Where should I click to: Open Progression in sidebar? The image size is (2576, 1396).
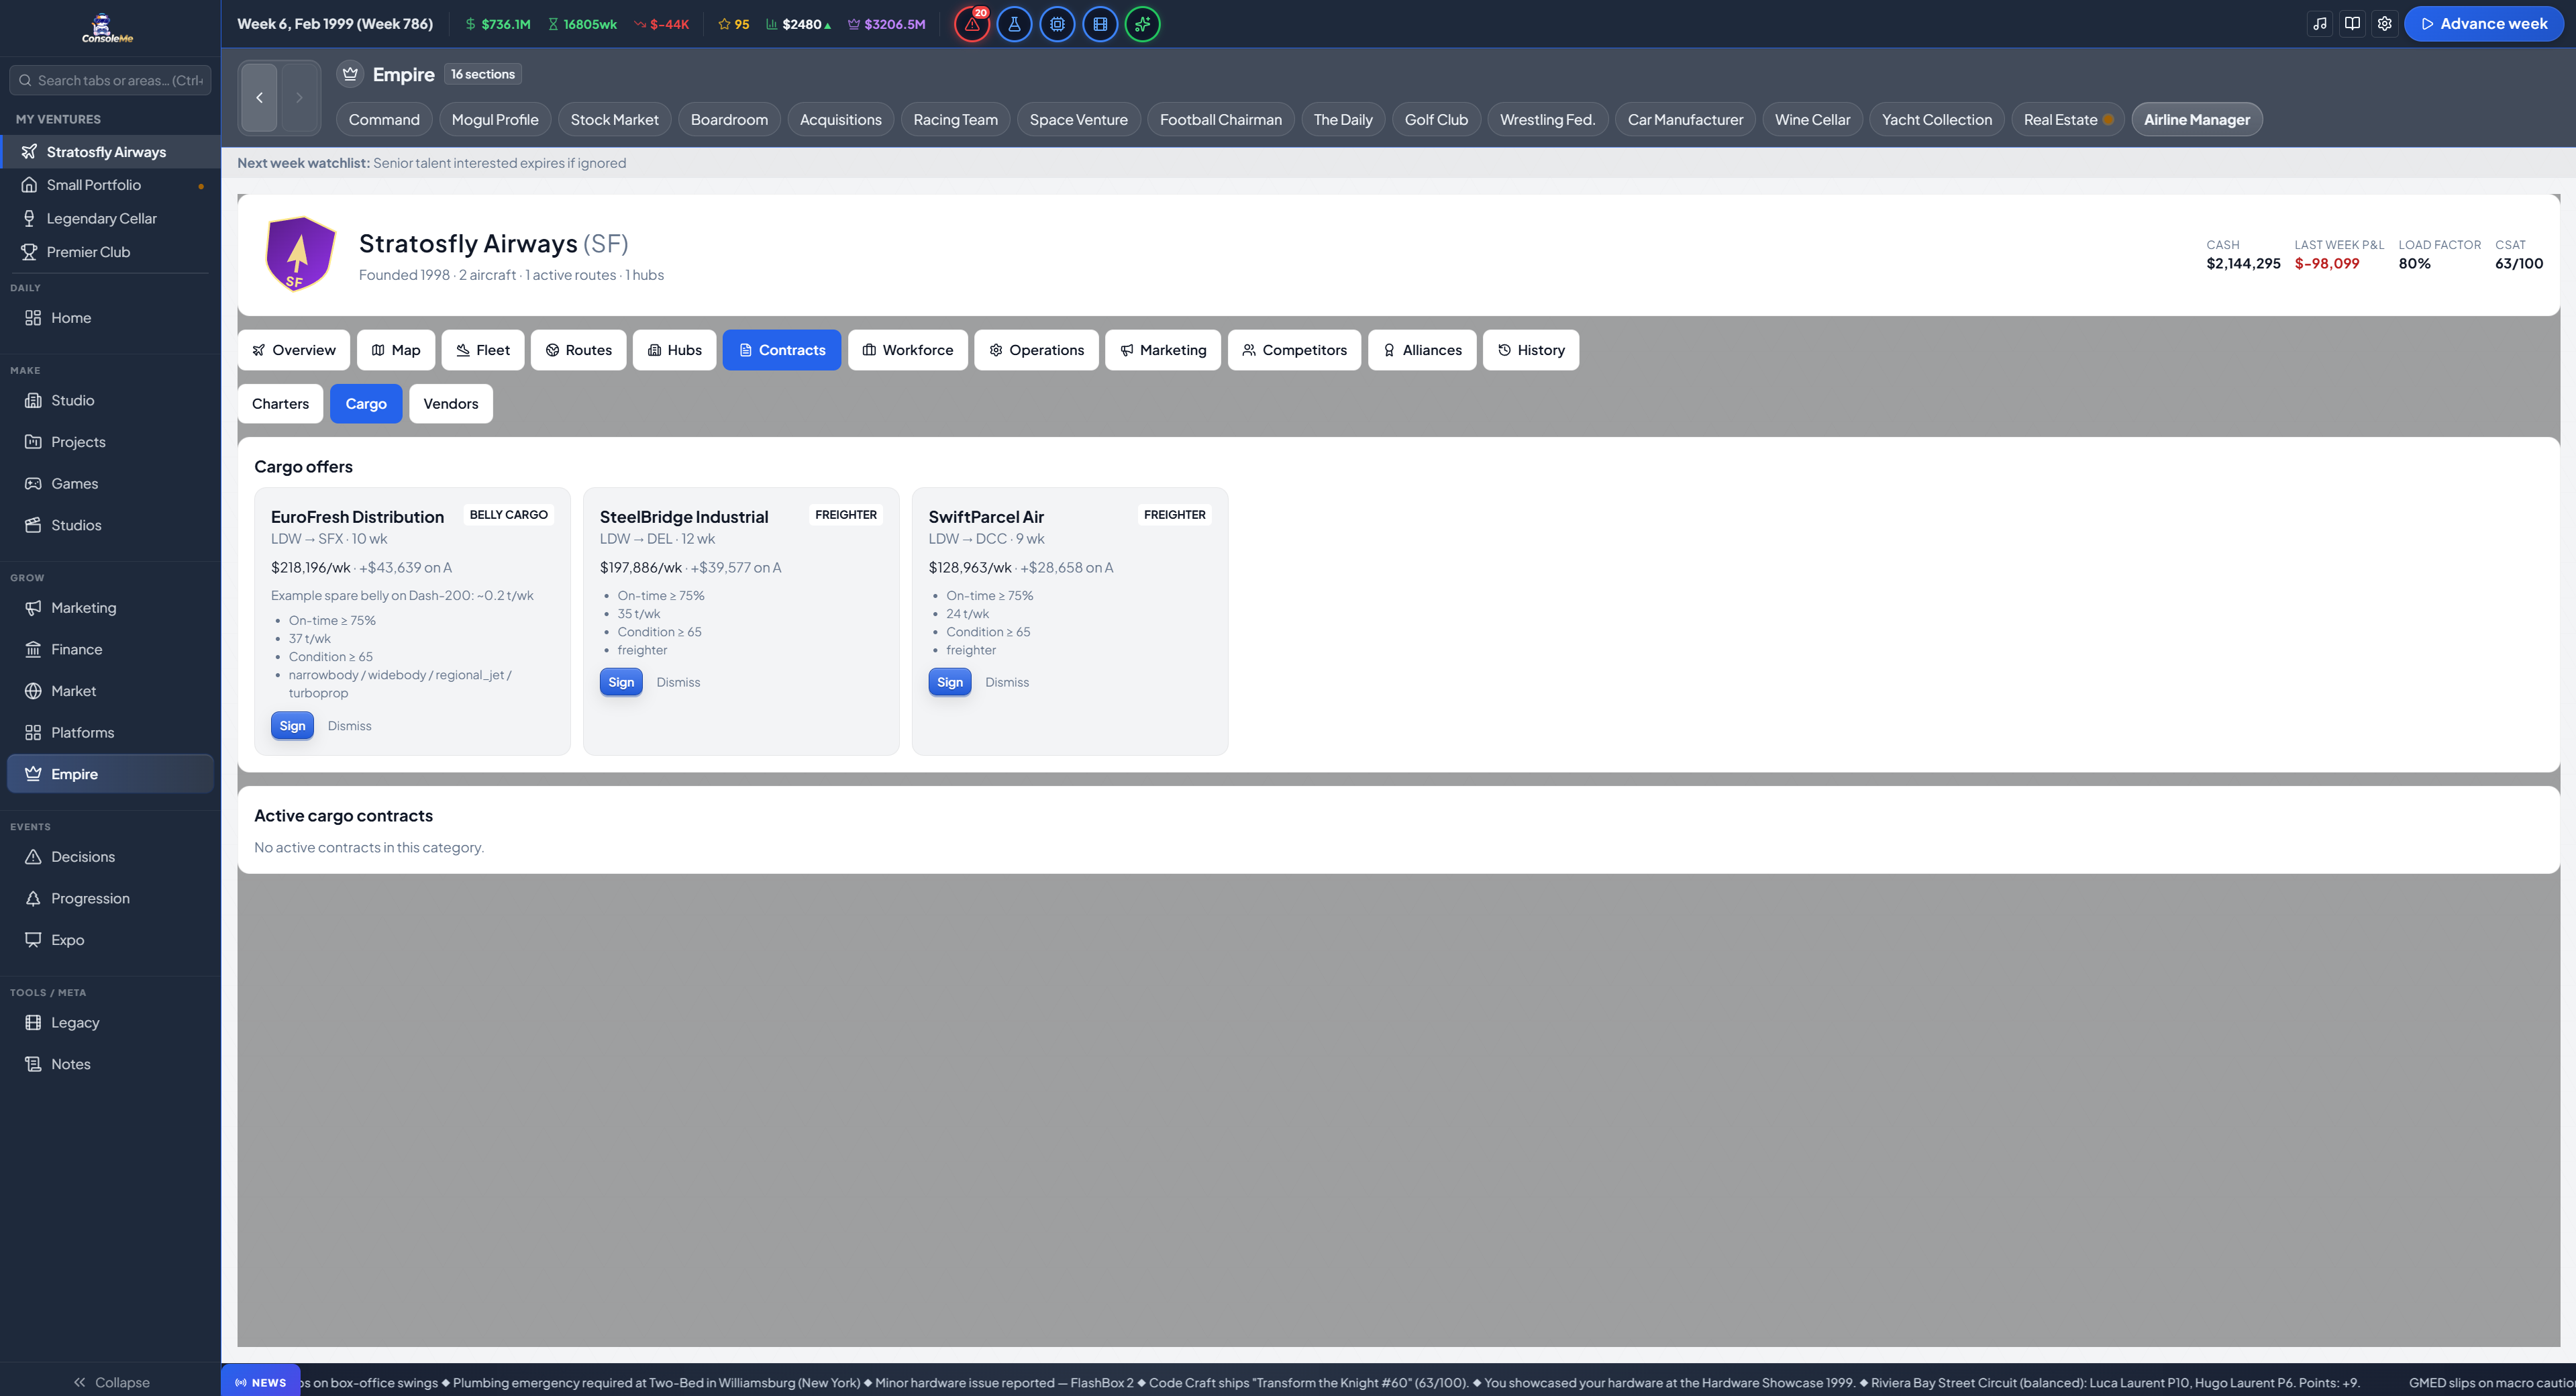[110, 899]
